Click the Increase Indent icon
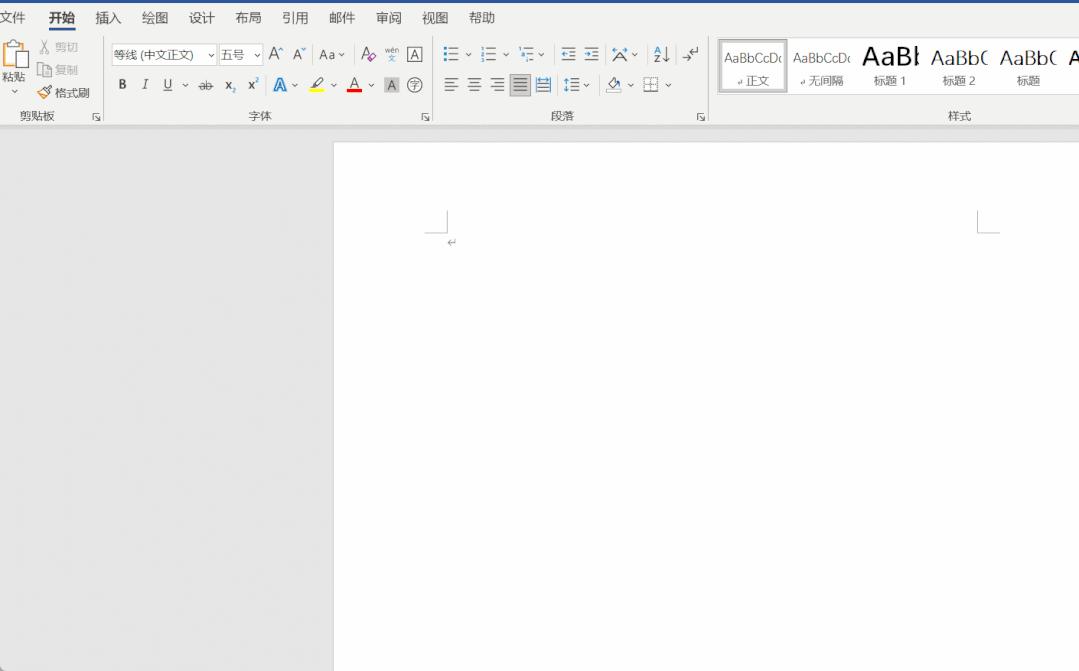The width and height of the screenshot is (1079, 671). click(591, 55)
